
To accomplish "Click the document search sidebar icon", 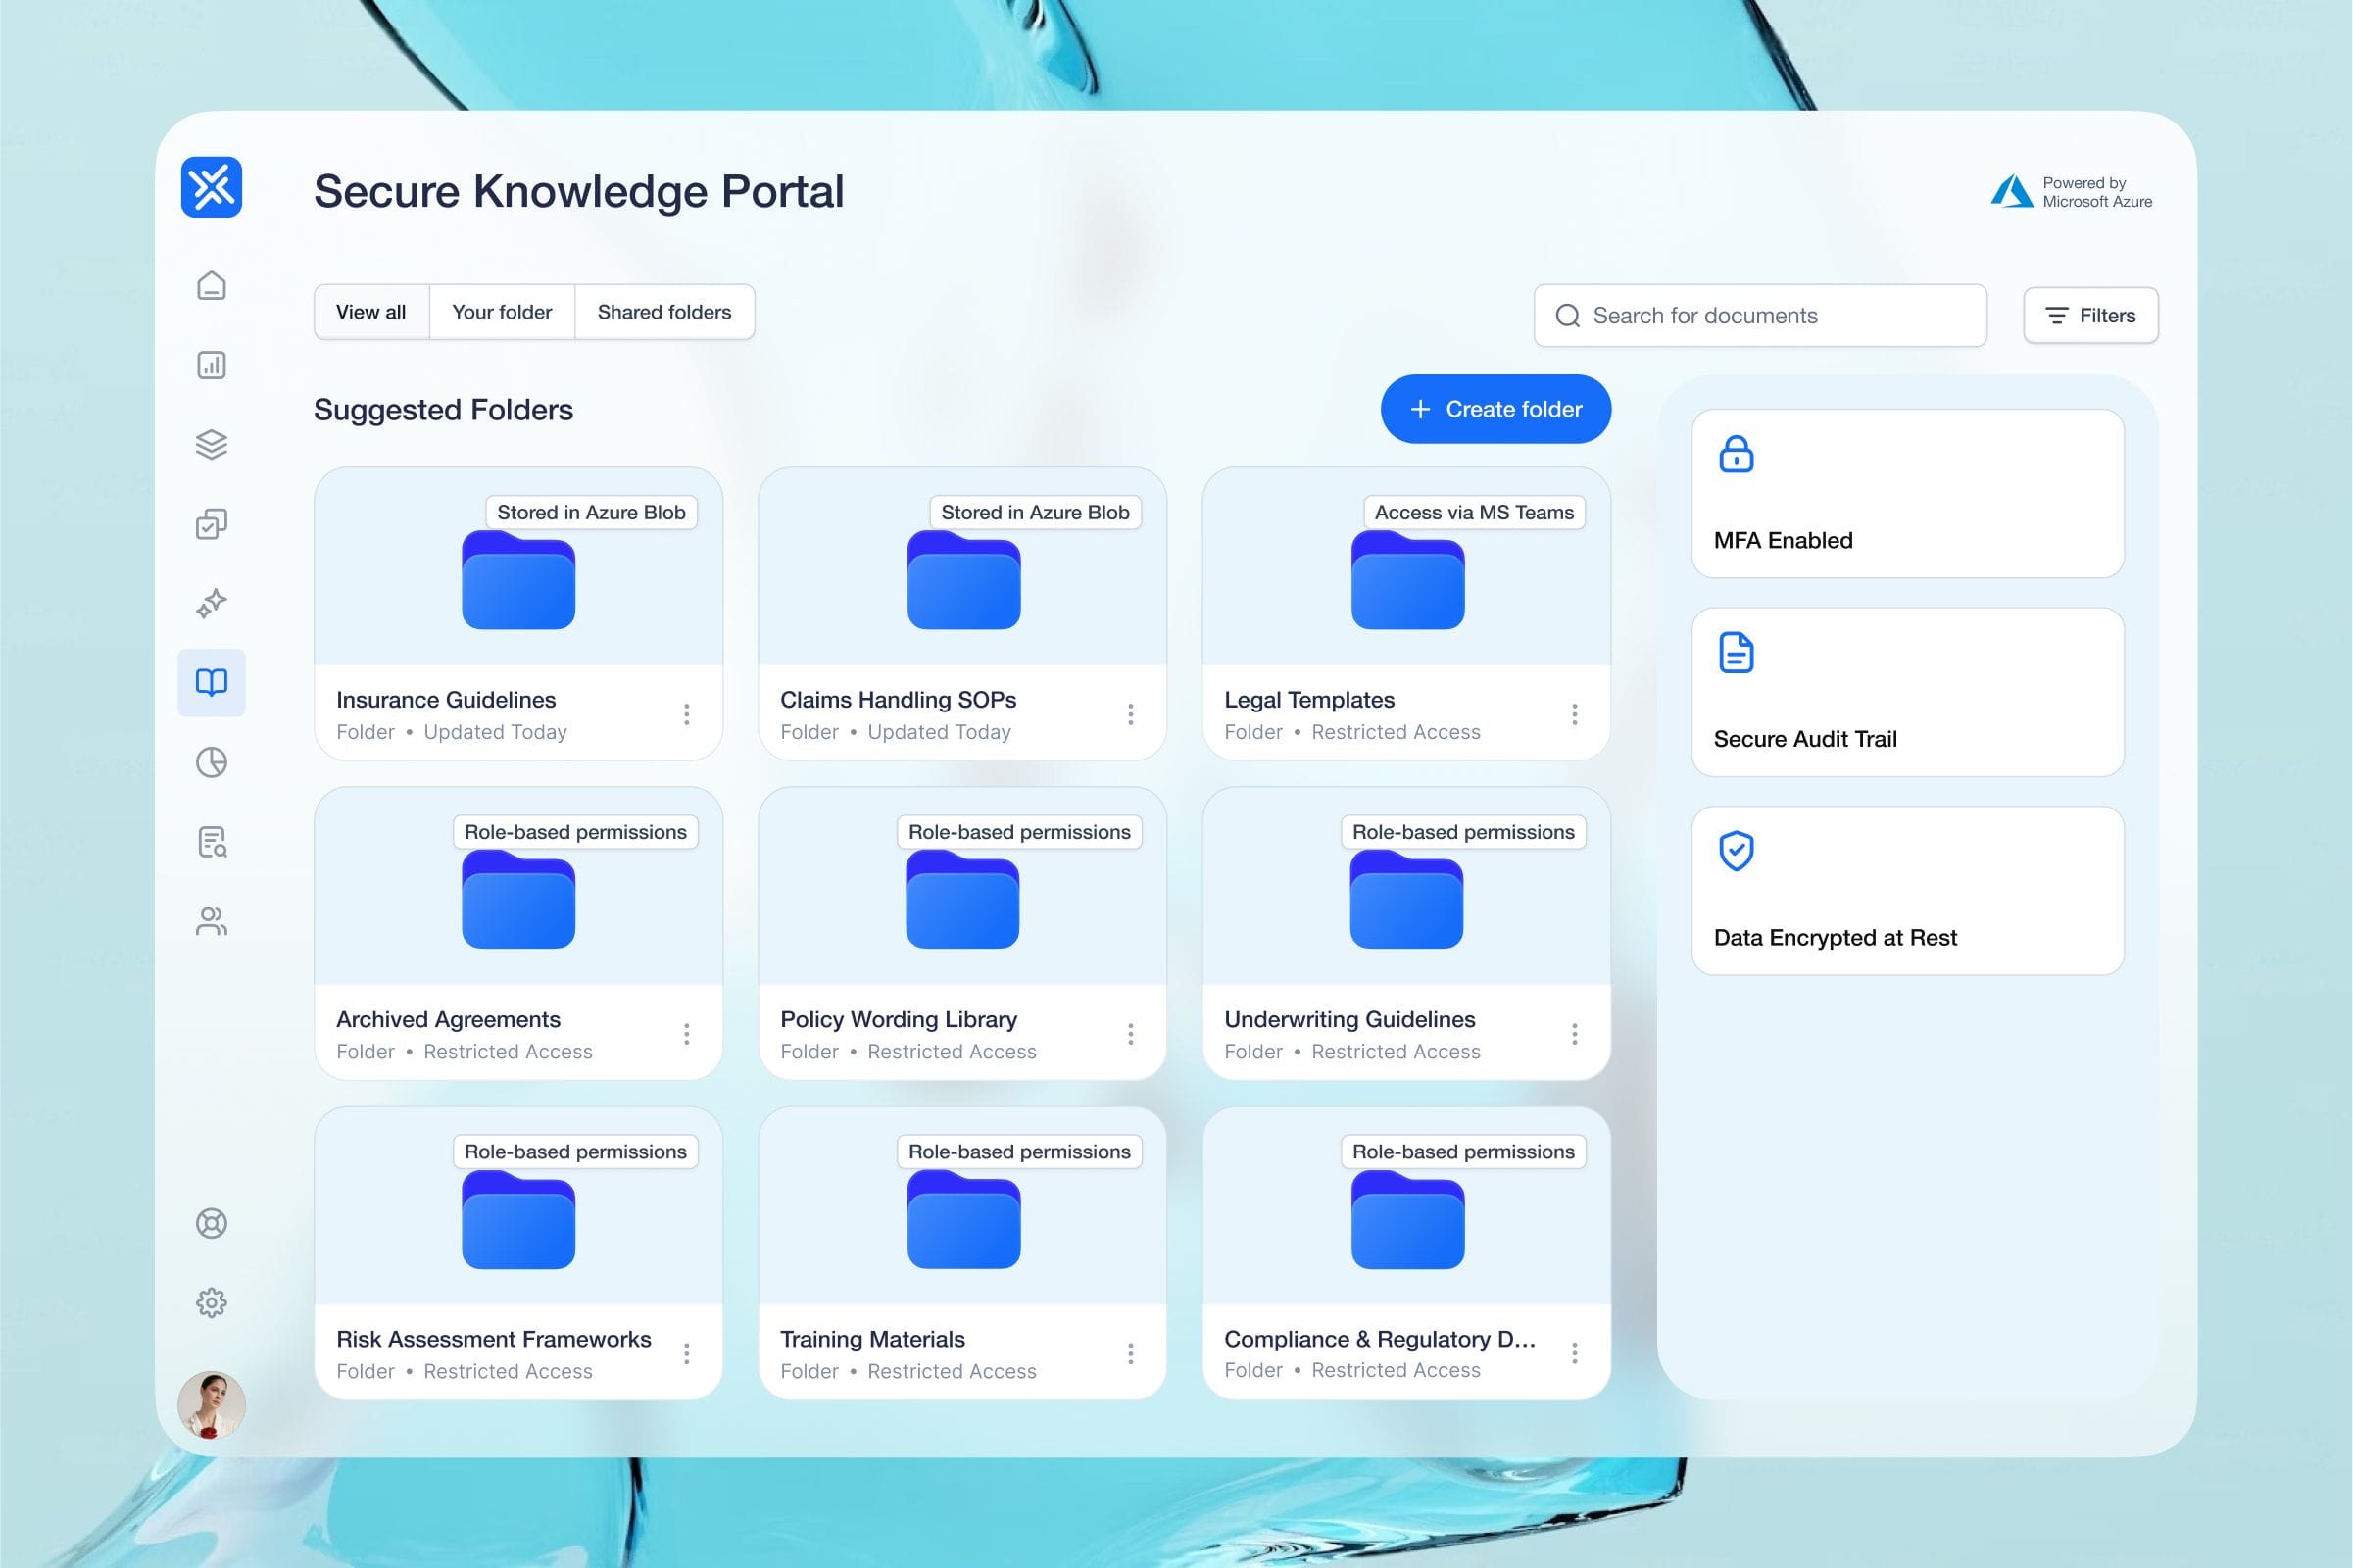I will [x=211, y=842].
